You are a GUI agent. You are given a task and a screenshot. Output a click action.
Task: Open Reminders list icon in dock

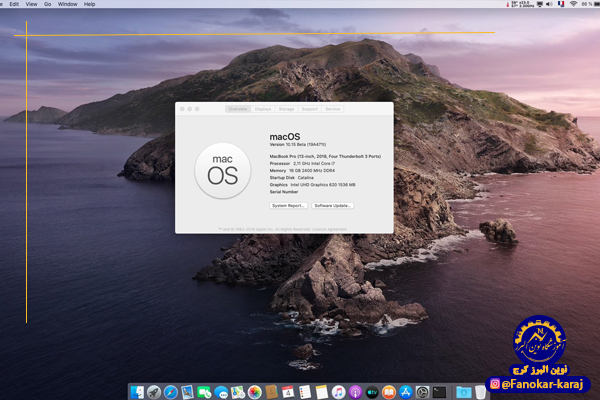[x=305, y=392]
